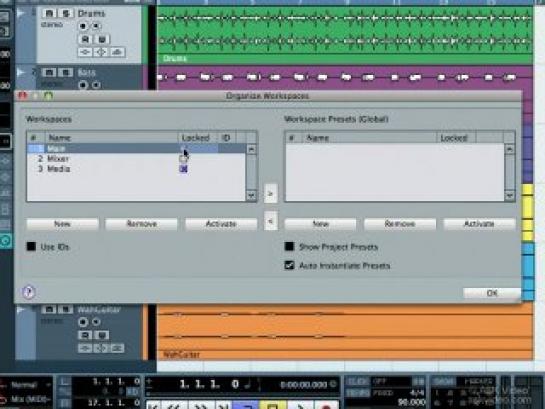
Task: Select the Media workspace row
Action: click(x=136, y=169)
